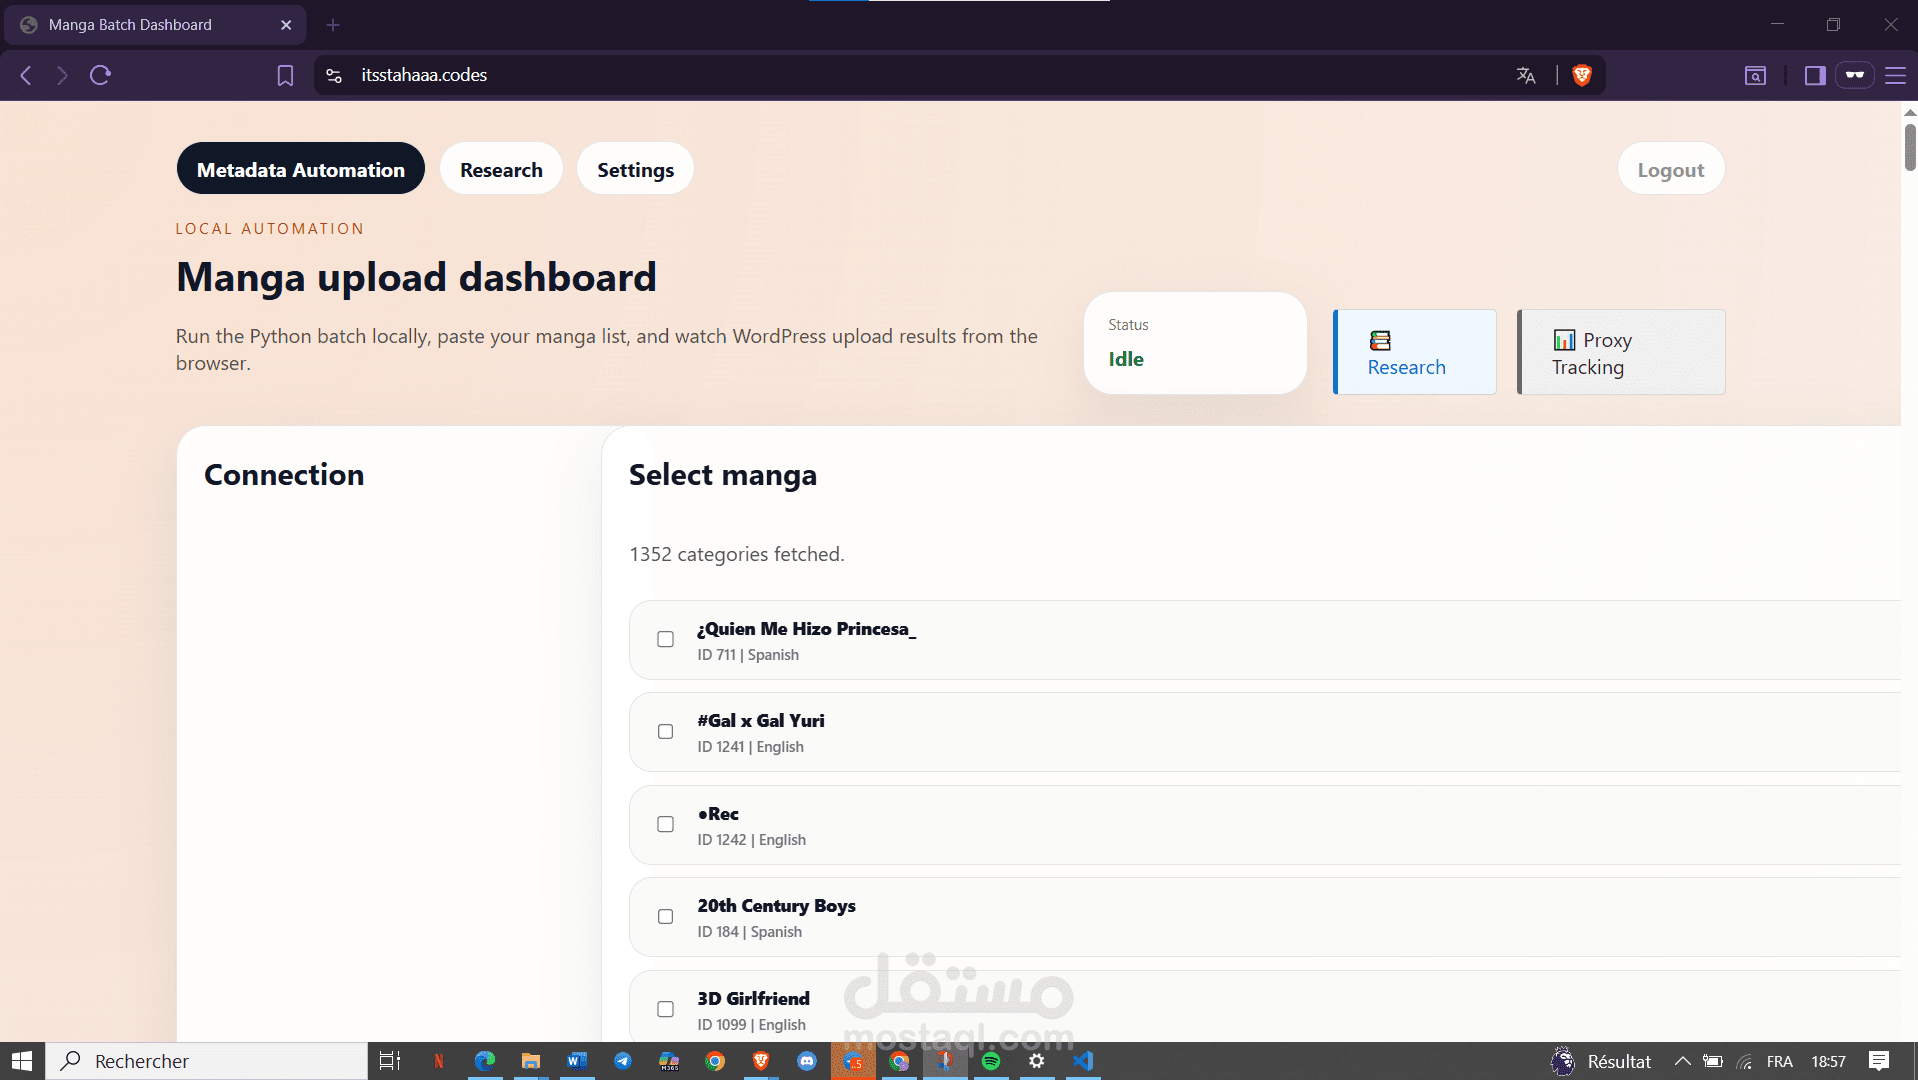Click the Status Idle card

(1195, 343)
